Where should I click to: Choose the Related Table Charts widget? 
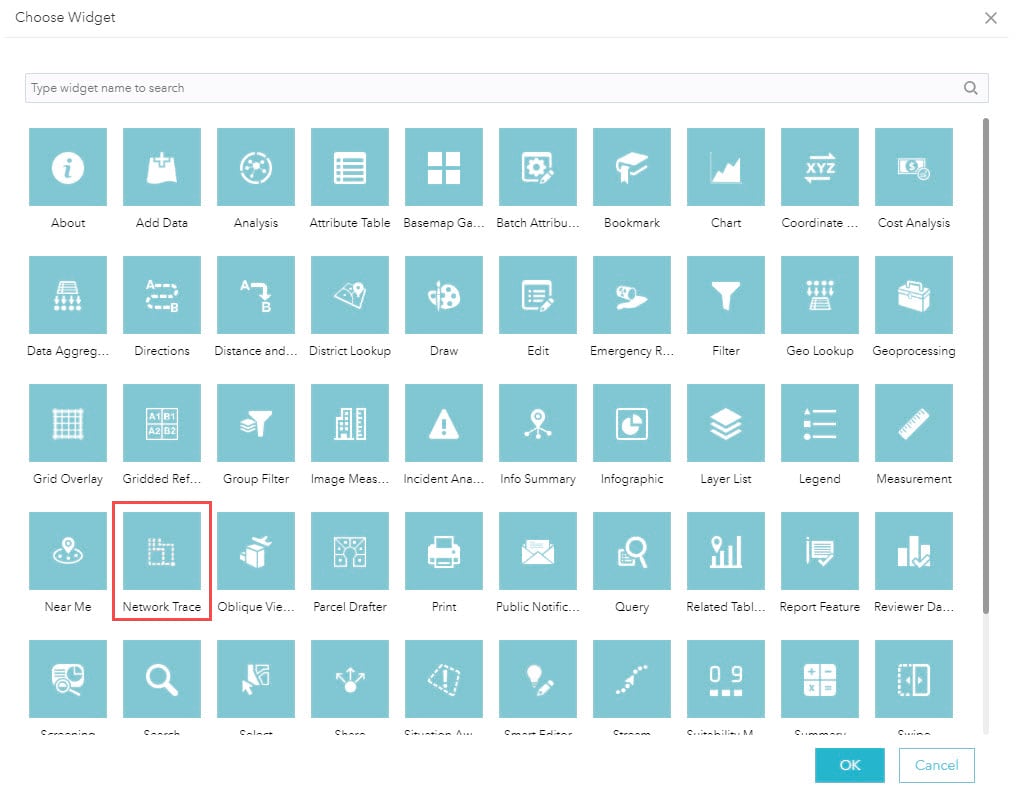click(x=726, y=551)
